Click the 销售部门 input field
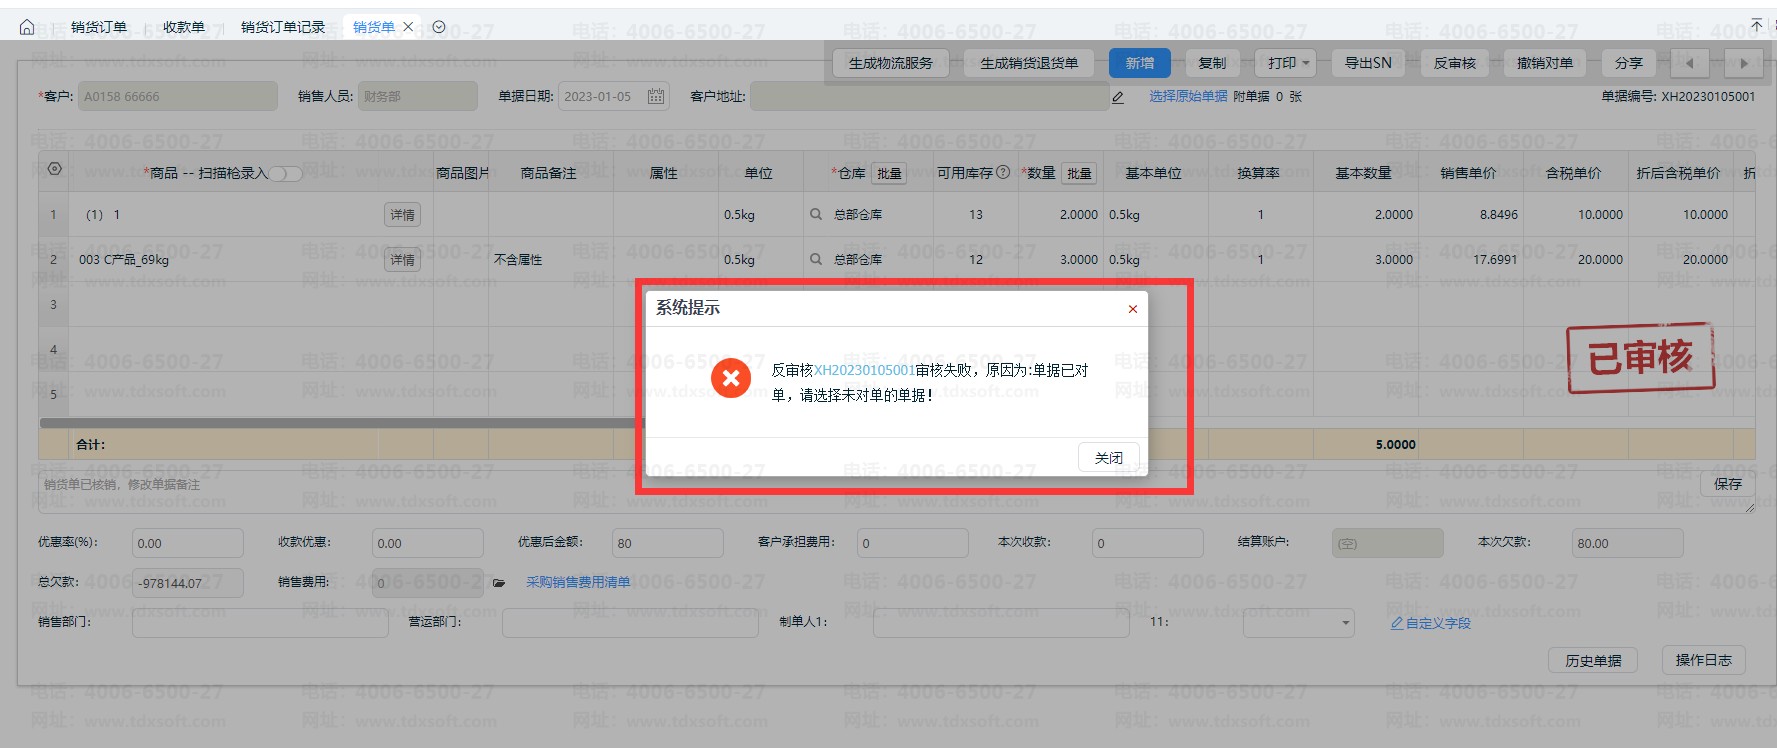 pos(260,623)
